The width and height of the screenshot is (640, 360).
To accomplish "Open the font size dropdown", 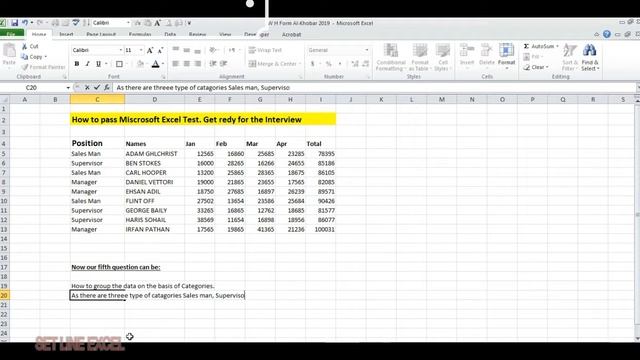I will pyautogui.click(x=141, y=50).
